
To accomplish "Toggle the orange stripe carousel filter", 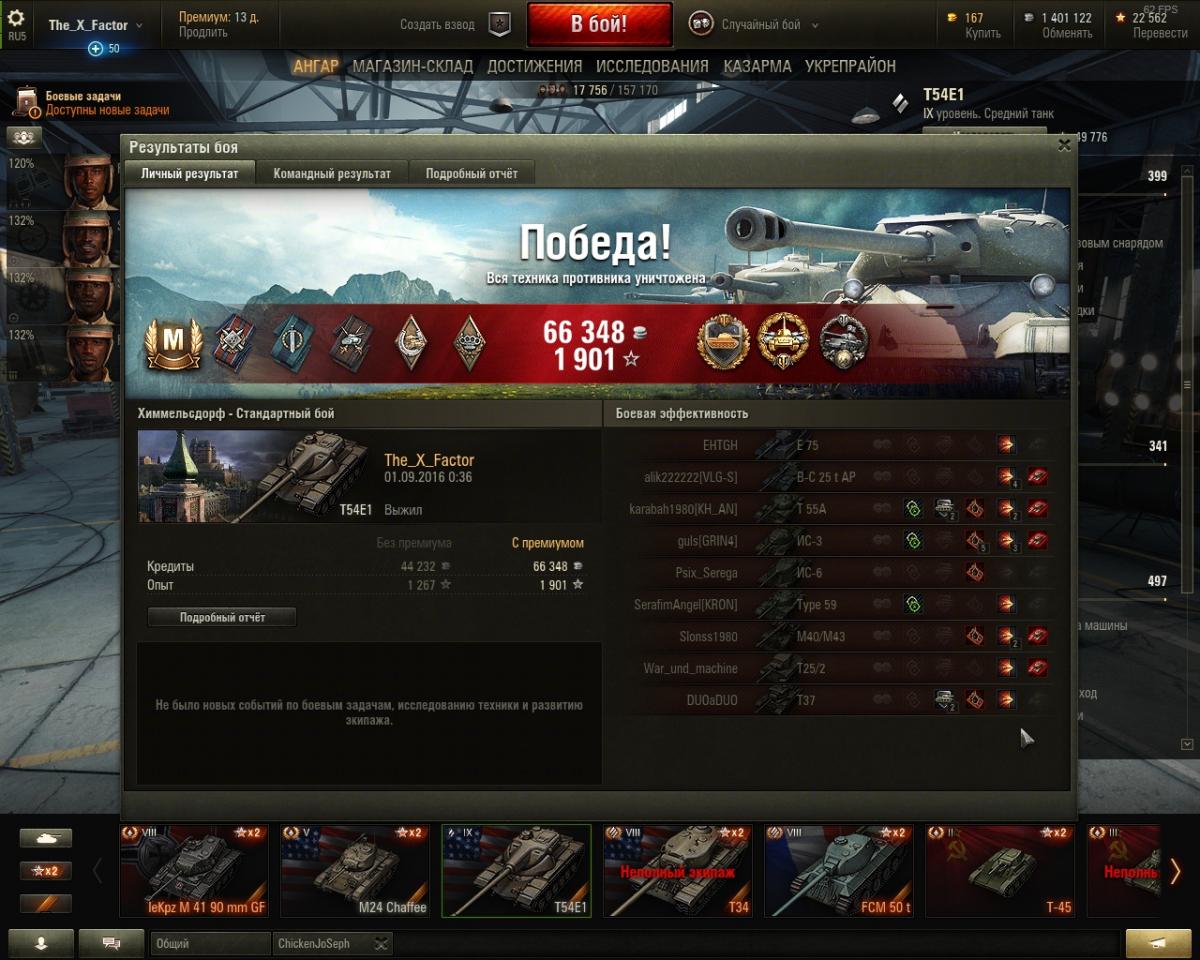I will pos(46,903).
